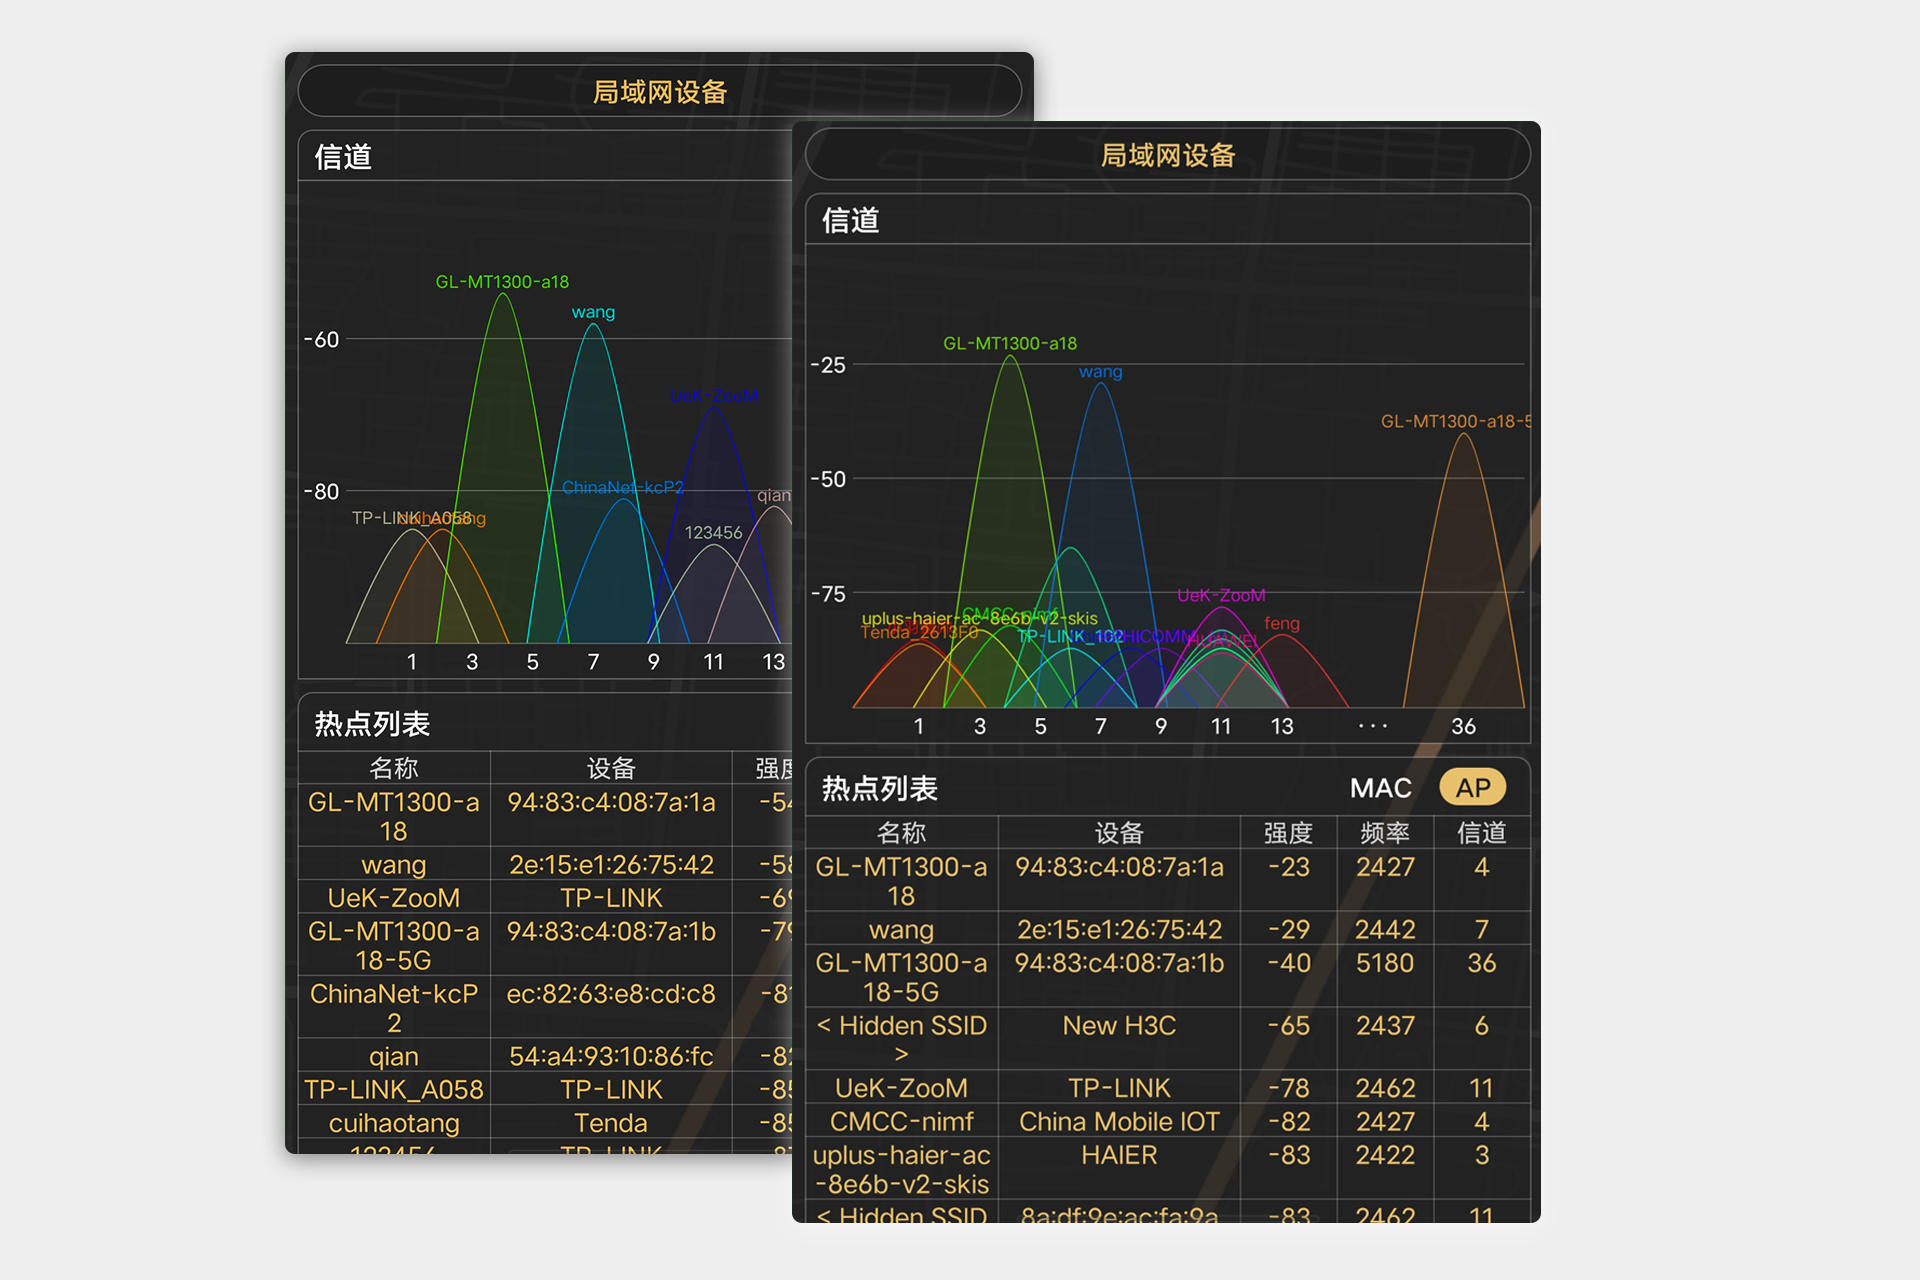Expand hidden channels via the ellipsis marker
This screenshot has width=1920, height=1280.
click(x=1372, y=725)
